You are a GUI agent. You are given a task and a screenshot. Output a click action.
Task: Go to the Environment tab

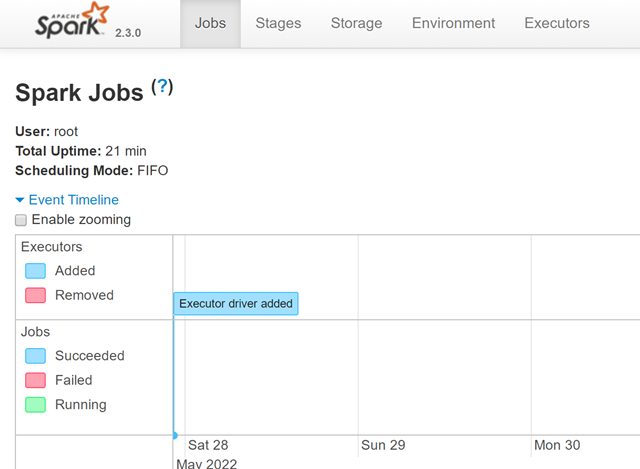pyautogui.click(x=453, y=23)
